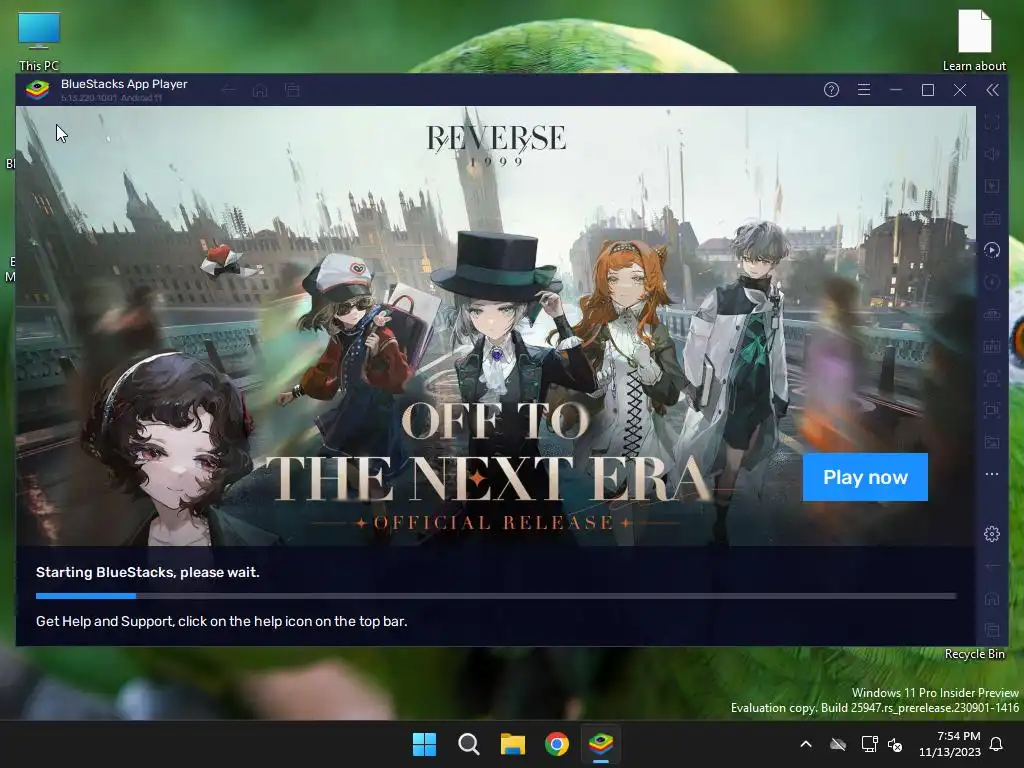The height and width of the screenshot is (768, 1024).
Task: Click the dim circular icon below the play icon
Action: (x=991, y=282)
